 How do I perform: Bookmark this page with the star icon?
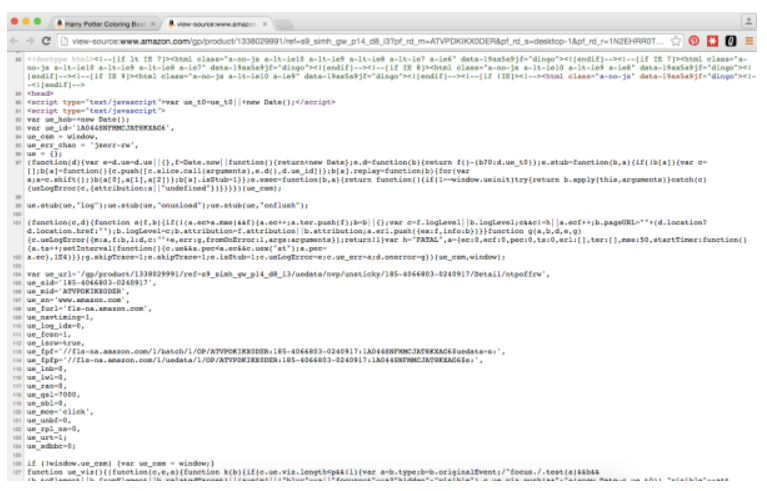(x=677, y=42)
